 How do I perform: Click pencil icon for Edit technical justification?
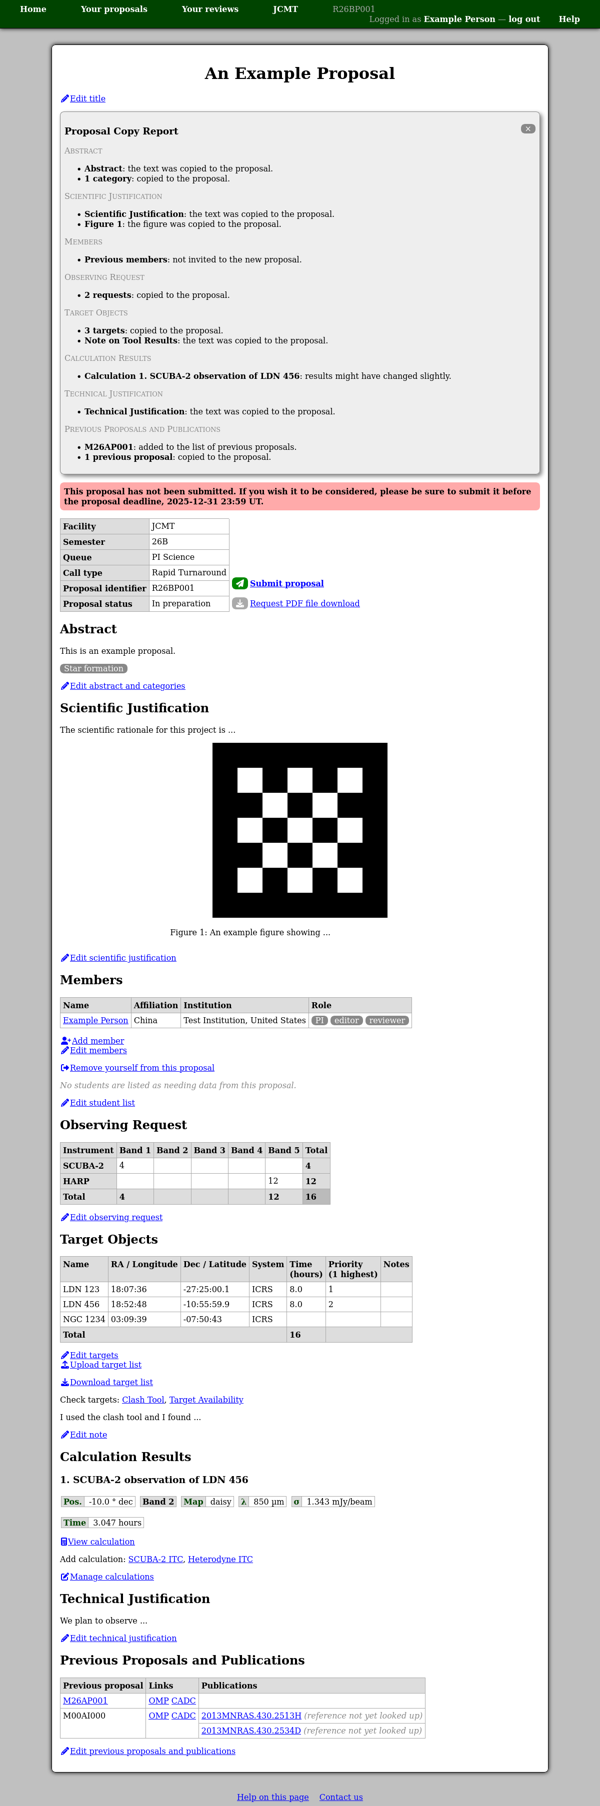click(65, 1638)
